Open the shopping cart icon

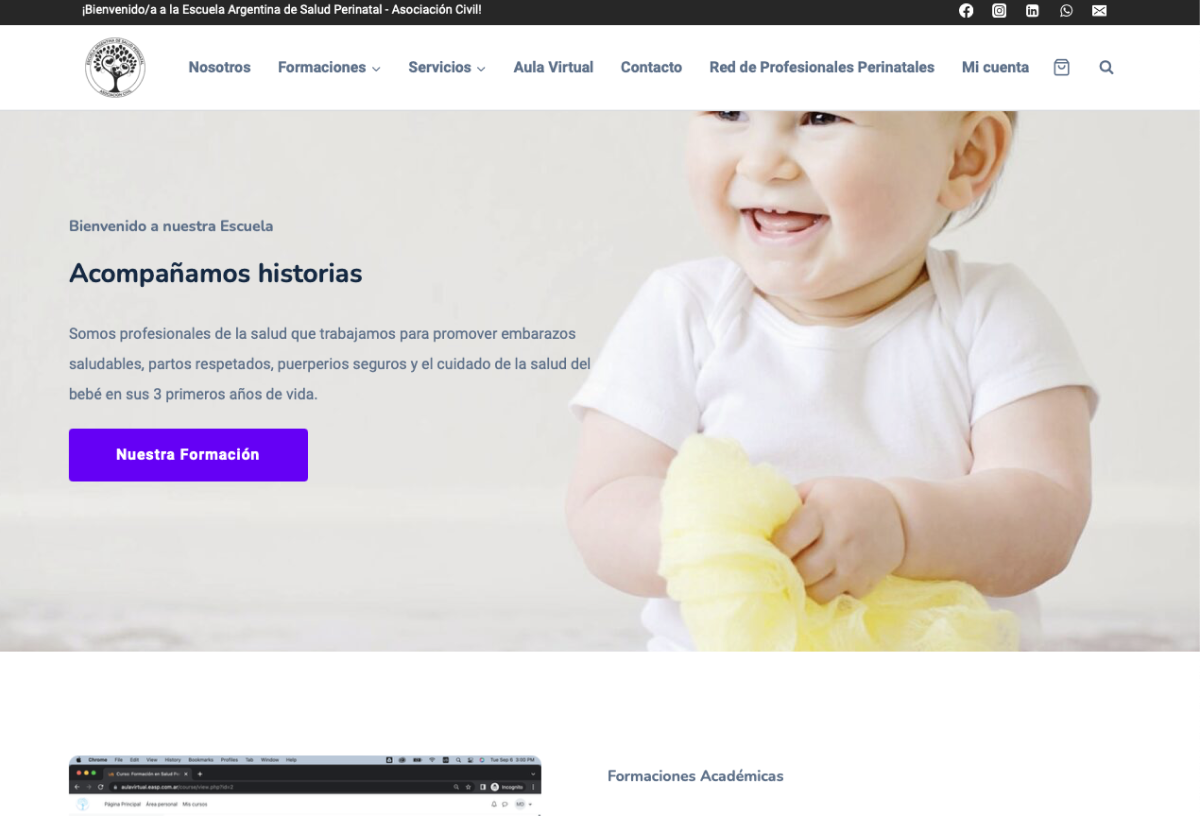click(x=1061, y=67)
